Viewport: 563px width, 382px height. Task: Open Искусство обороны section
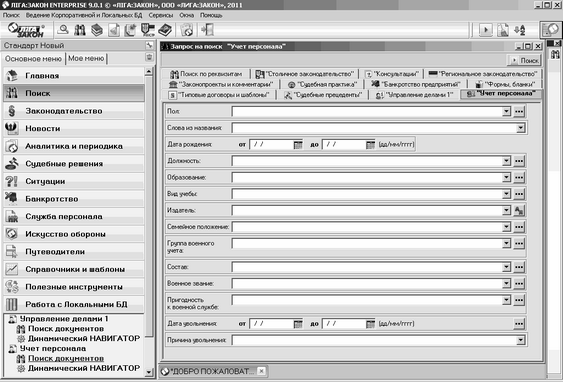(74, 234)
